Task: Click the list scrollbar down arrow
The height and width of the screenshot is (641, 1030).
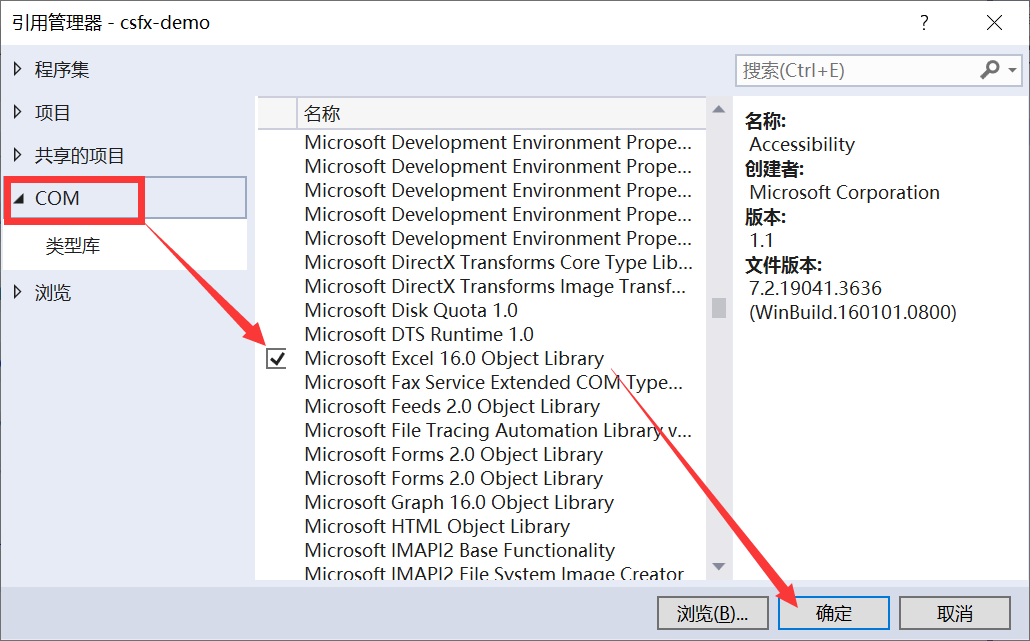Action: (719, 566)
